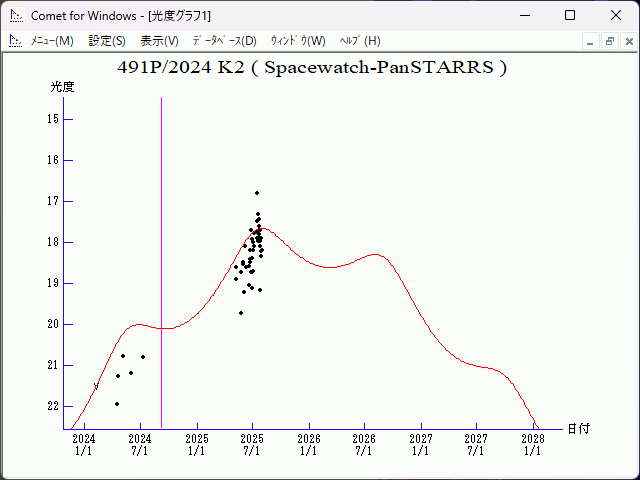The width and height of the screenshot is (640, 480).
Task: Click the child document icon in menu bar
Action: pos(16,41)
